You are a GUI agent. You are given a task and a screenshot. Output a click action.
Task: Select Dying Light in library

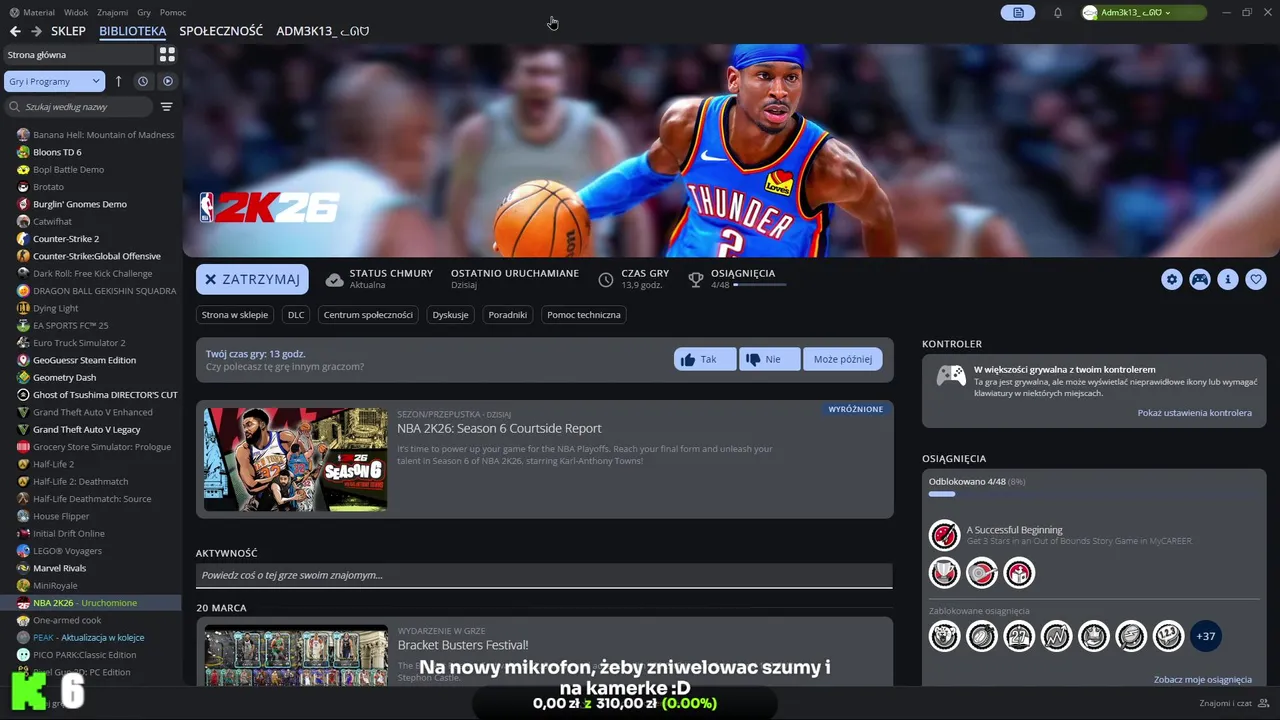pyautogui.click(x=55, y=308)
